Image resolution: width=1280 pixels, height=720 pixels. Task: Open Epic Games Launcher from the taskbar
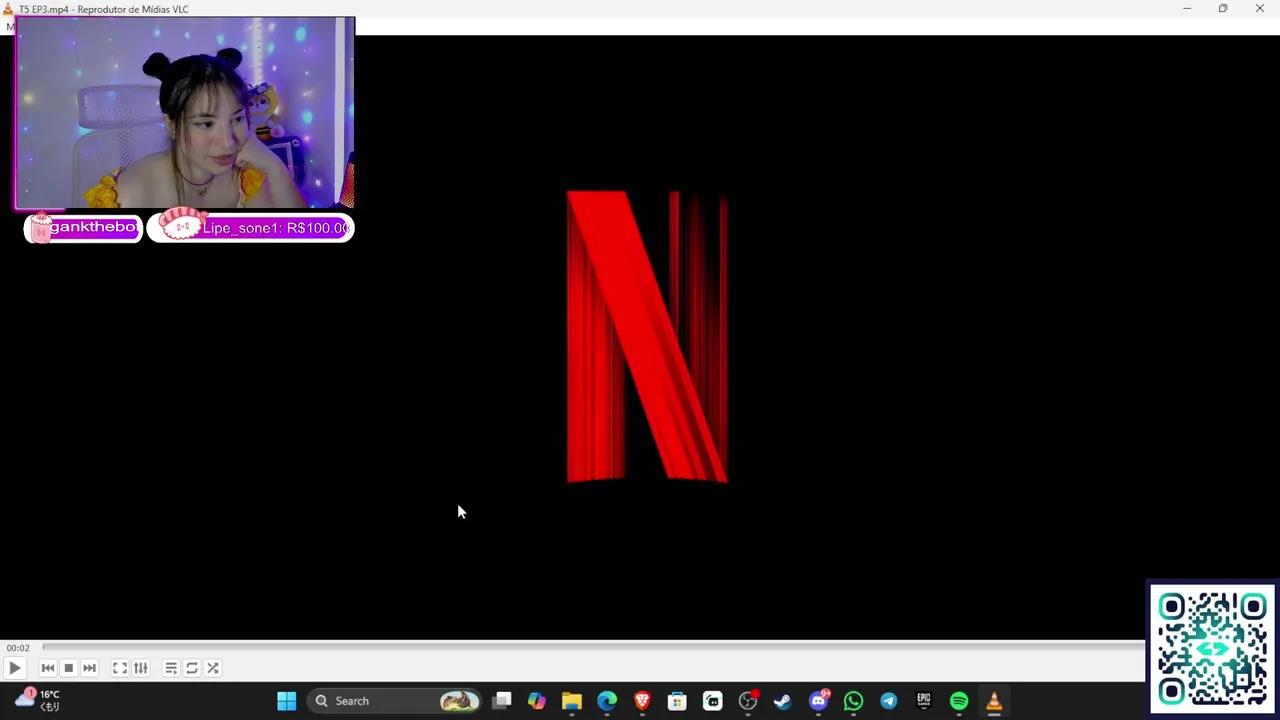923,701
